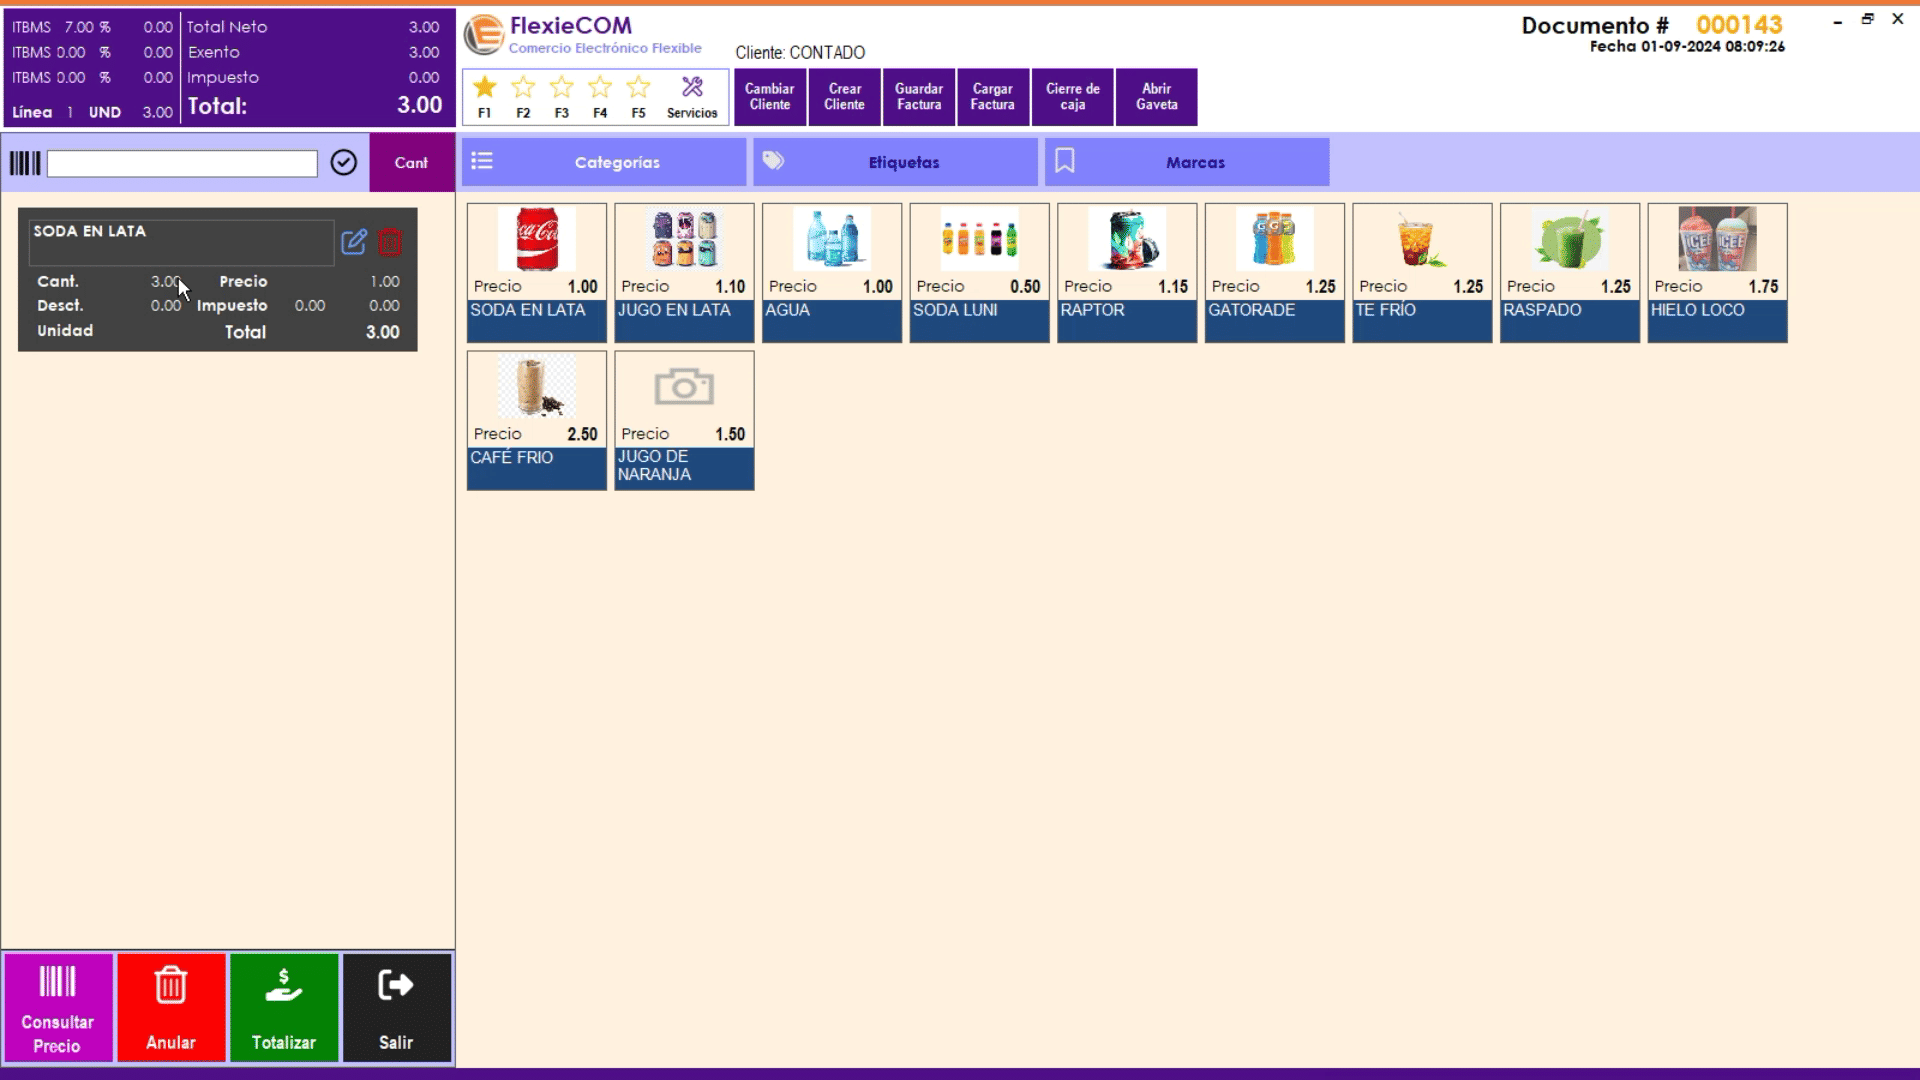Open the Categorías tab

(x=604, y=162)
